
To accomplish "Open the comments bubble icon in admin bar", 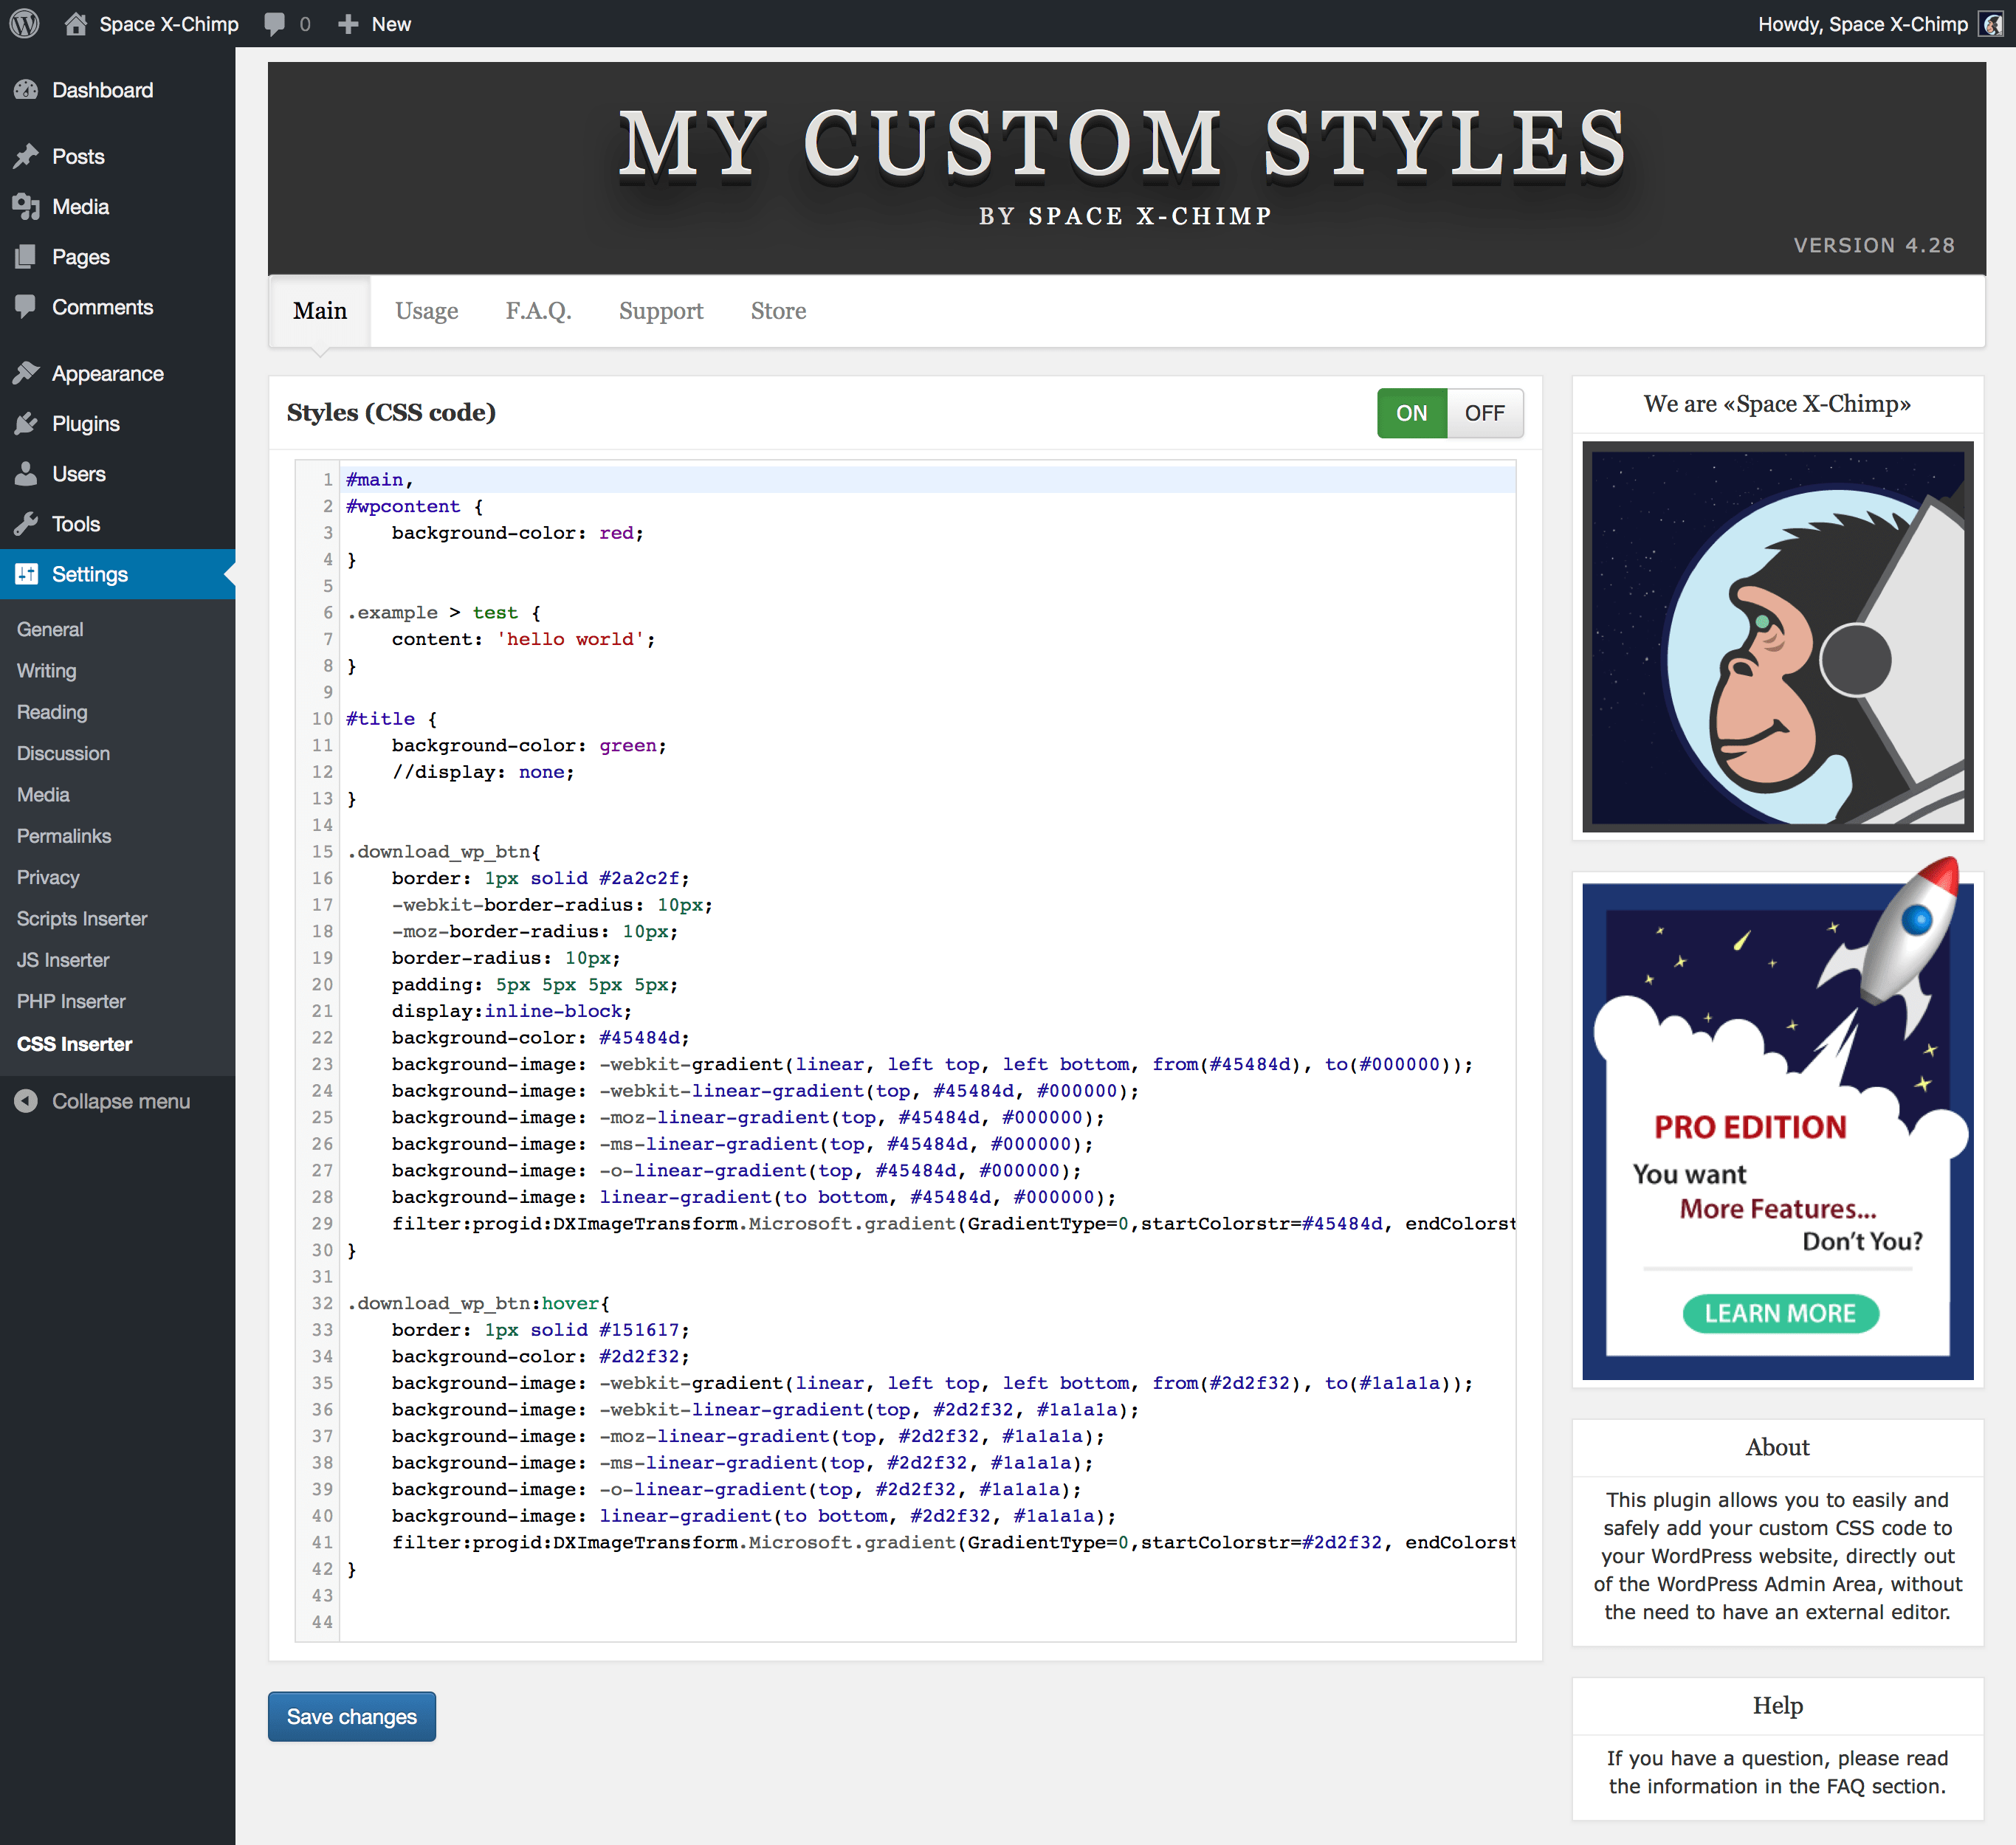I will [274, 24].
